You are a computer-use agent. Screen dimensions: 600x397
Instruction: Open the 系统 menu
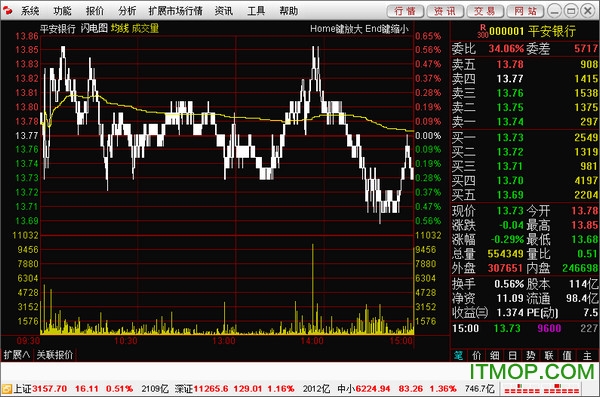[30, 11]
